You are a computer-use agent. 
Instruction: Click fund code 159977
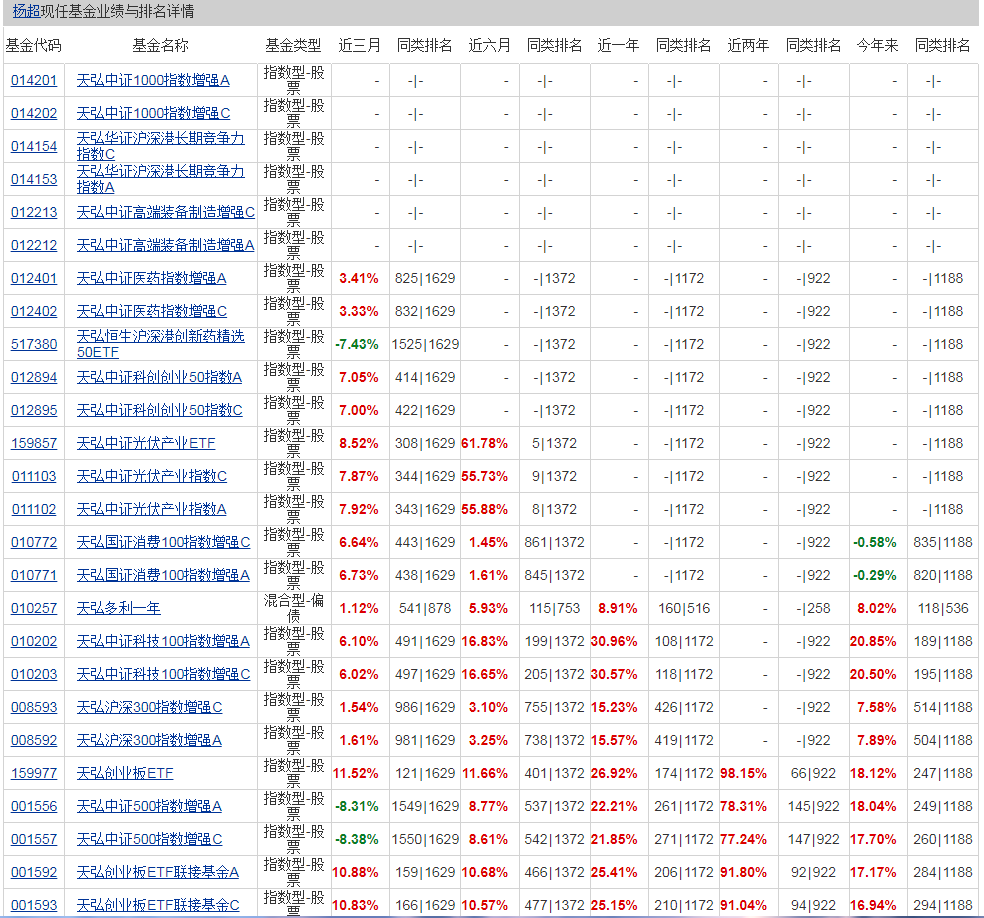coord(34,773)
